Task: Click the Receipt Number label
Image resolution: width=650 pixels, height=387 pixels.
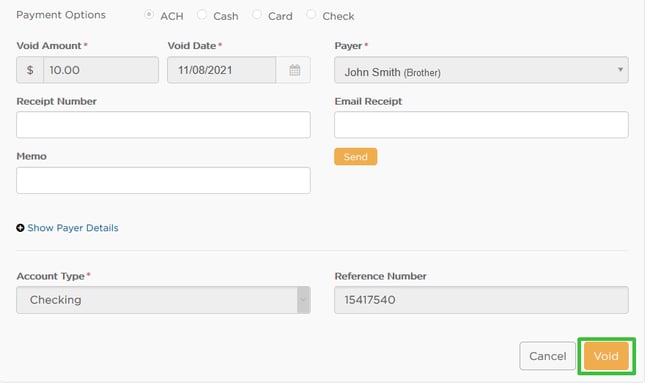Action: pos(56,101)
